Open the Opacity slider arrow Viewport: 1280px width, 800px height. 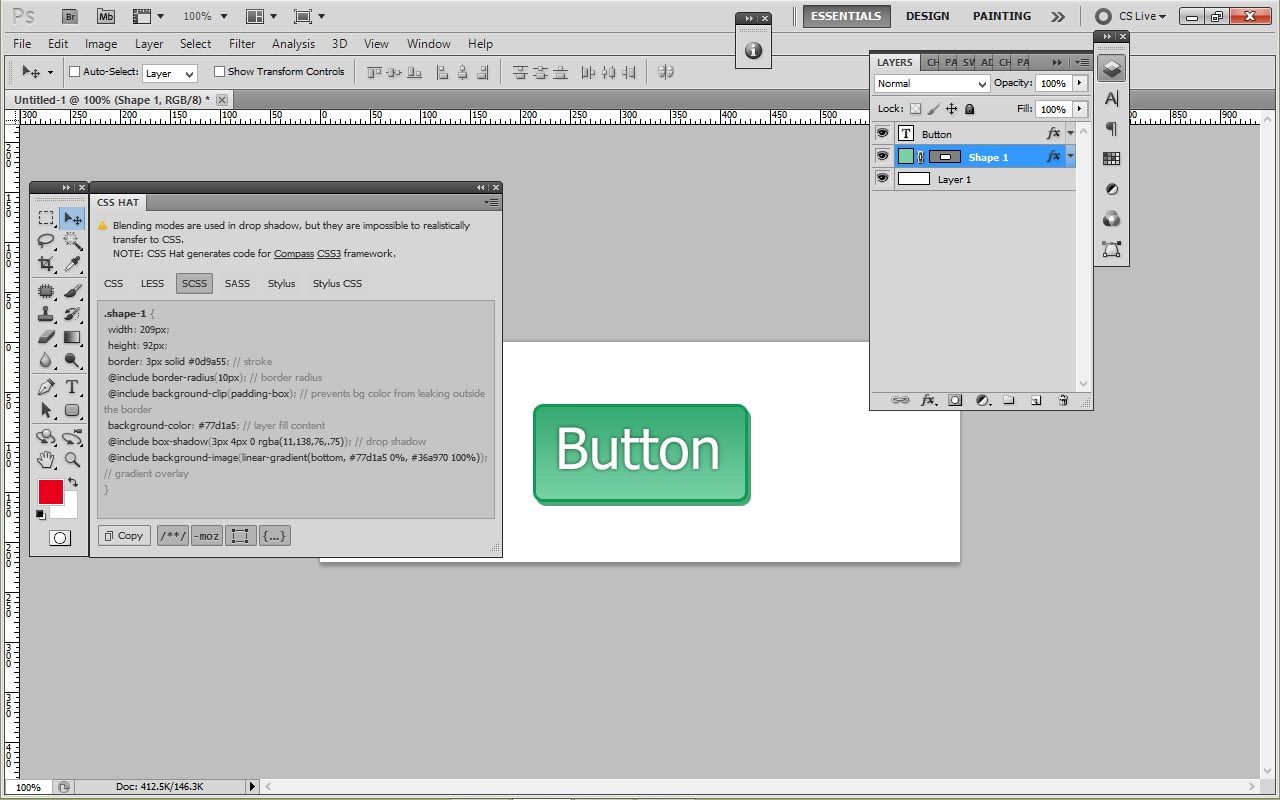pyautogui.click(x=1080, y=84)
